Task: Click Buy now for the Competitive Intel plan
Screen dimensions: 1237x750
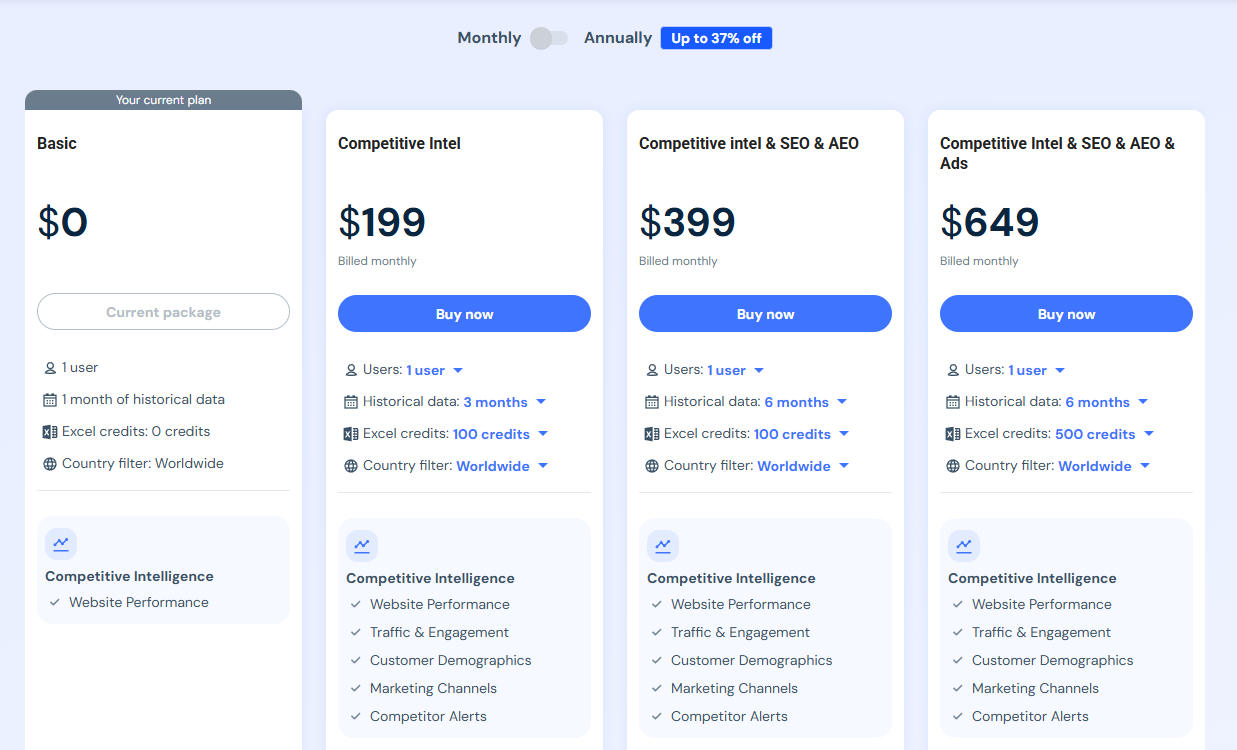Action: coord(465,314)
